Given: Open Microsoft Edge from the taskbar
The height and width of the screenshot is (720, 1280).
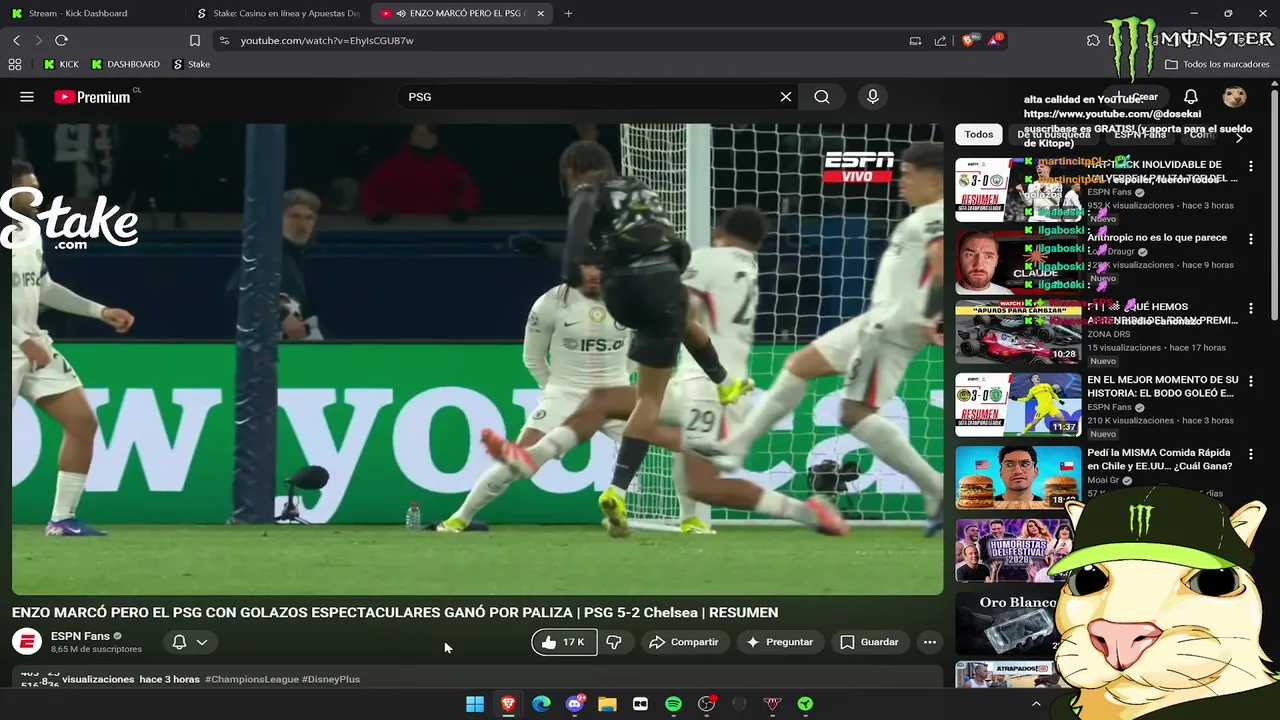Looking at the screenshot, I should [541, 704].
